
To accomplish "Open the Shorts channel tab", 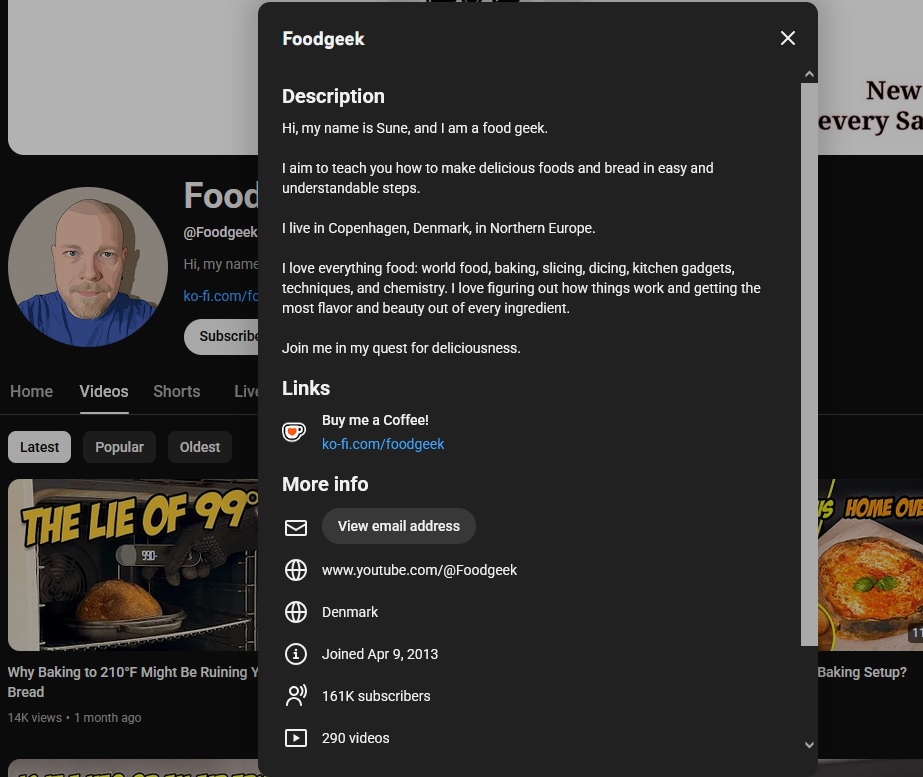I will 177,391.
